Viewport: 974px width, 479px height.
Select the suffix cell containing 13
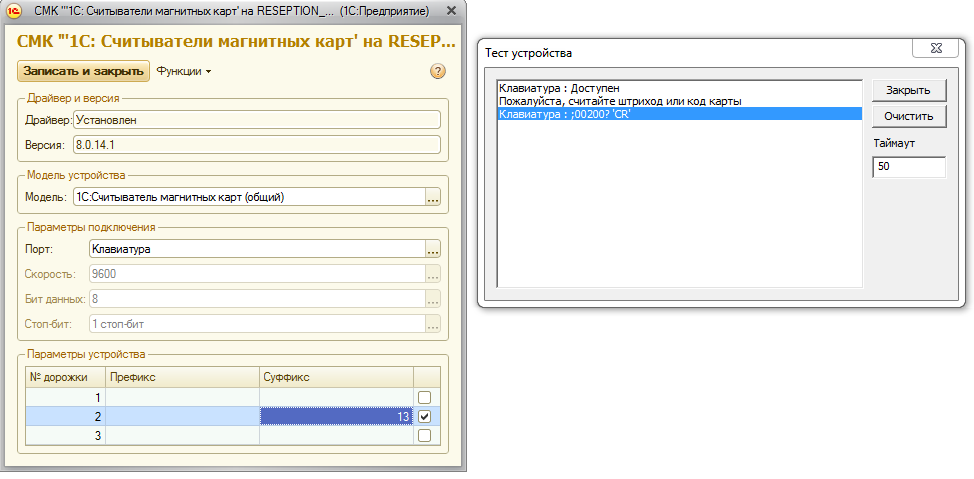click(x=336, y=416)
